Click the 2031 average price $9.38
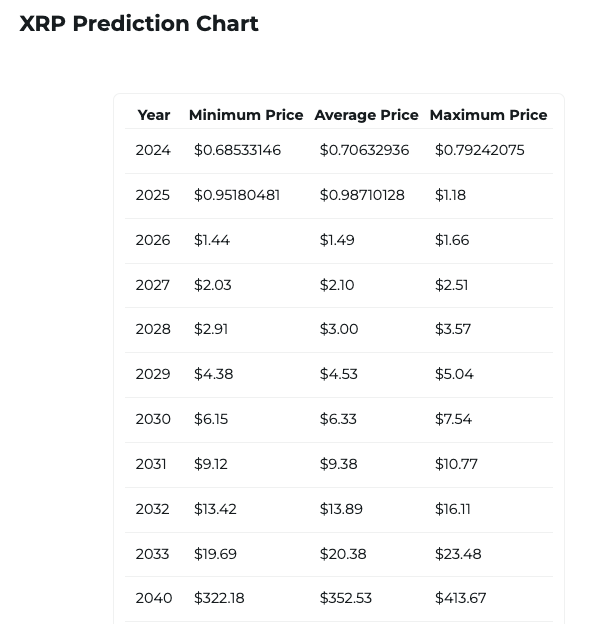 [338, 464]
